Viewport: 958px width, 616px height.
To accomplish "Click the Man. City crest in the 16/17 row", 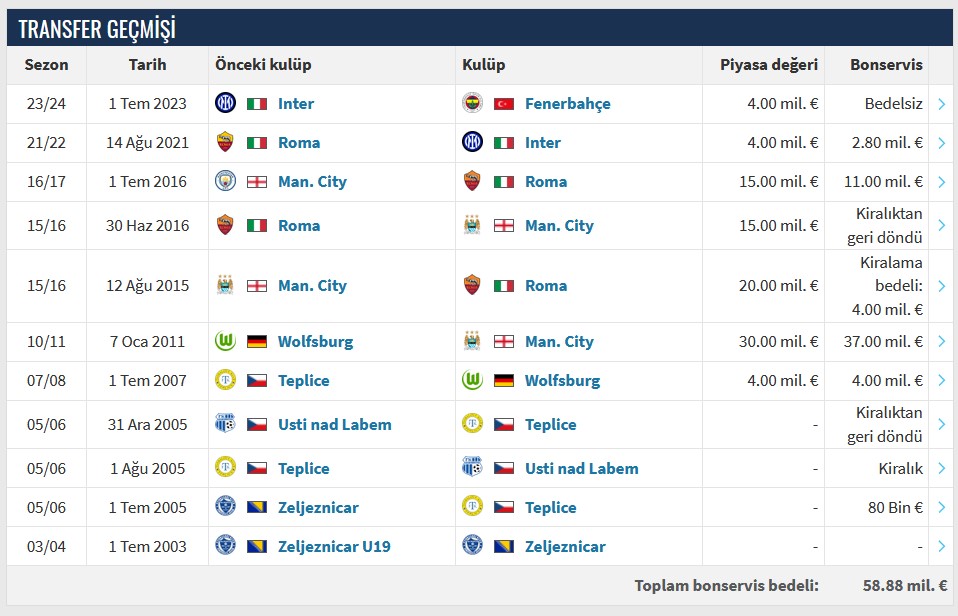I will pos(225,181).
